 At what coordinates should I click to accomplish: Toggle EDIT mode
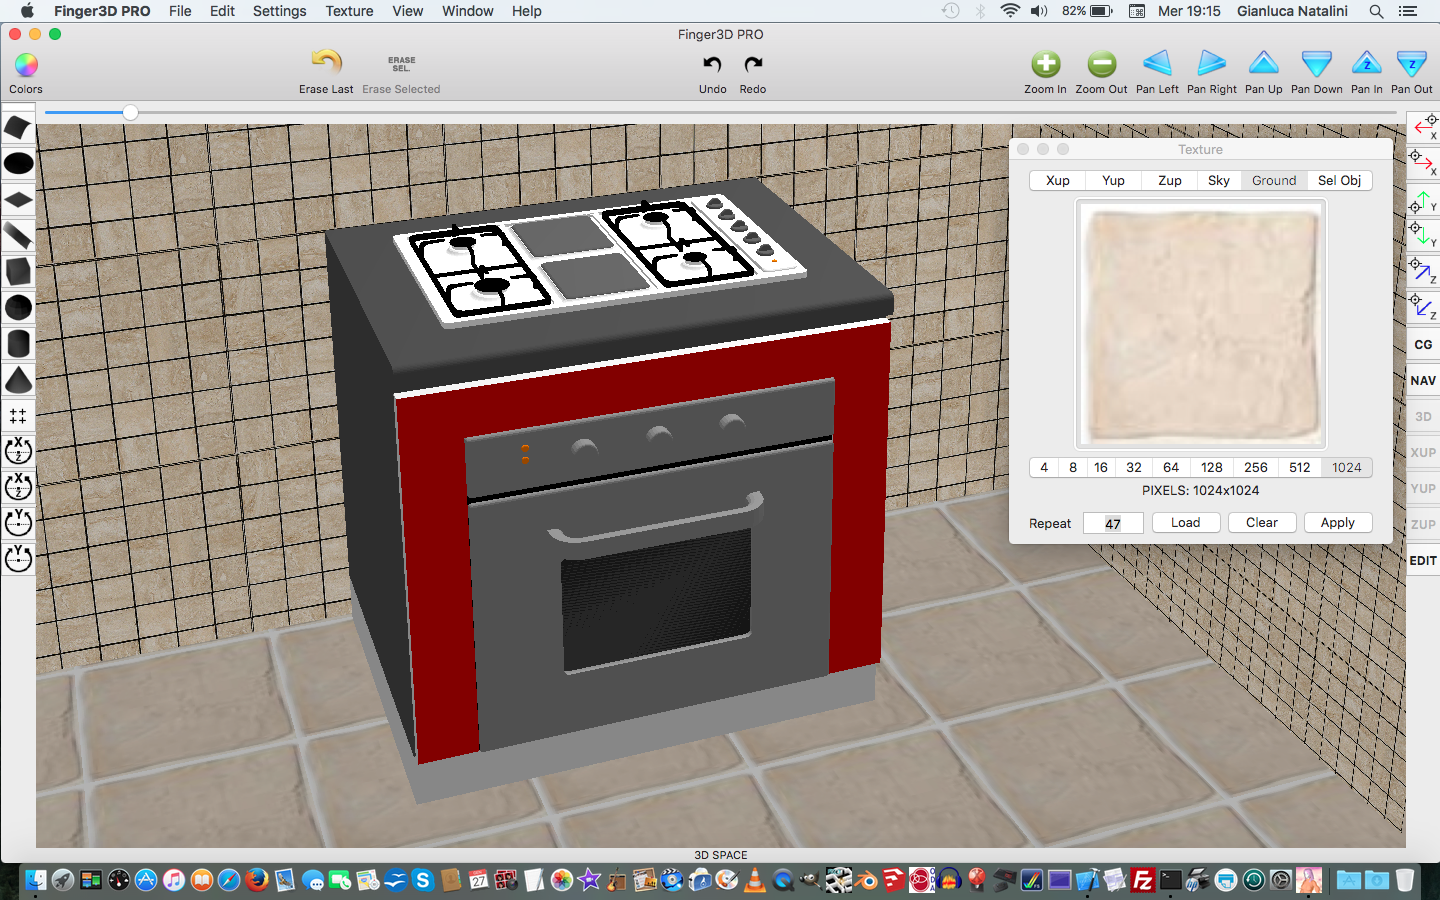[1423, 560]
